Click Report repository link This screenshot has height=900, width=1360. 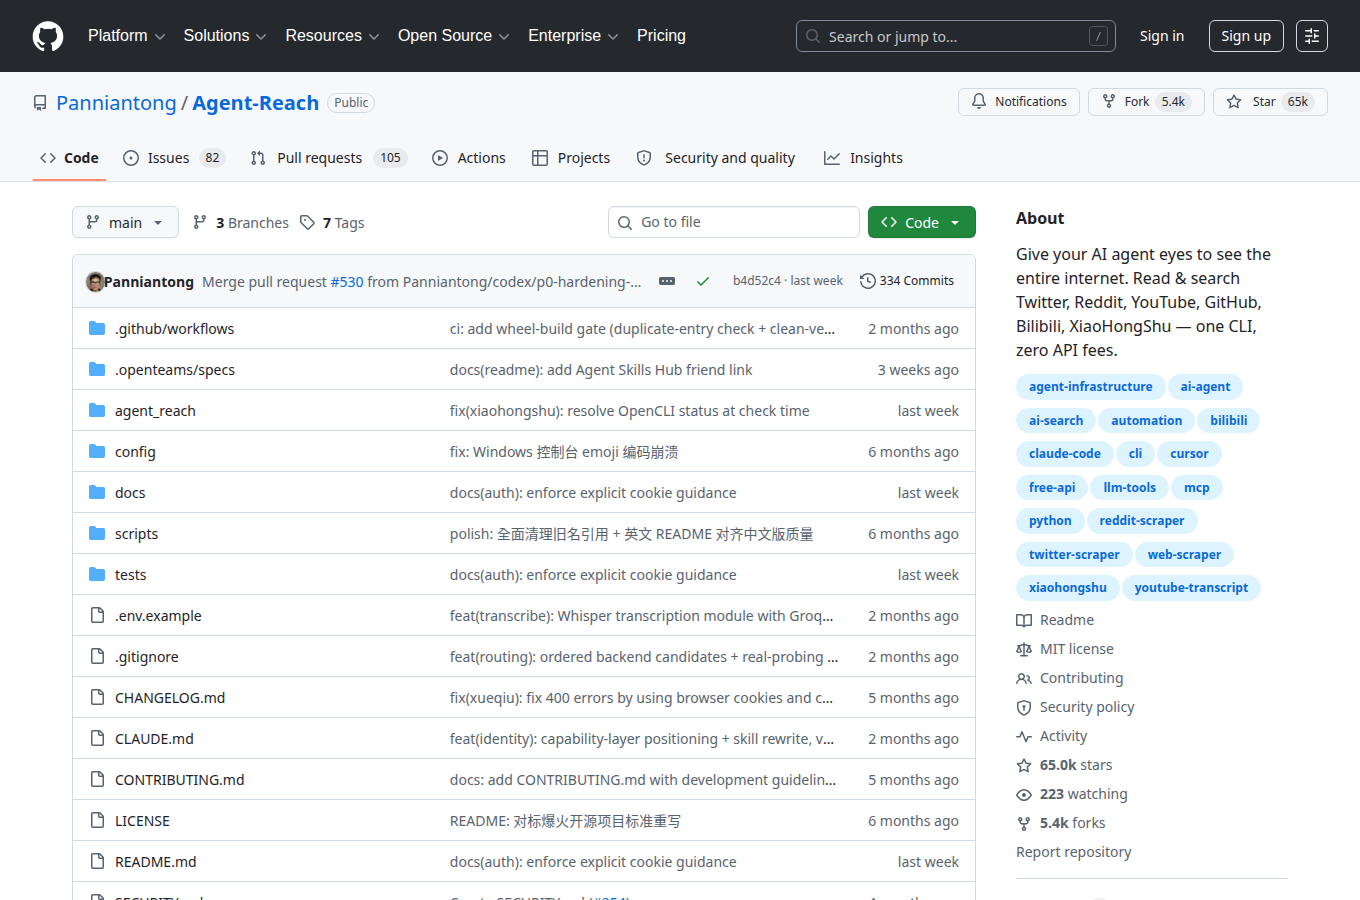pyautogui.click(x=1073, y=852)
